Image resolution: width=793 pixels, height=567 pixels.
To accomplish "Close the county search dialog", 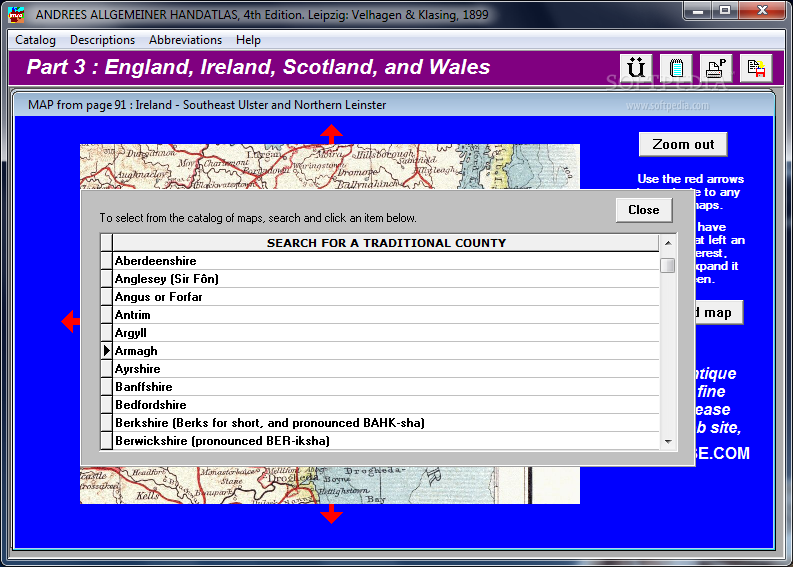I will point(644,210).
